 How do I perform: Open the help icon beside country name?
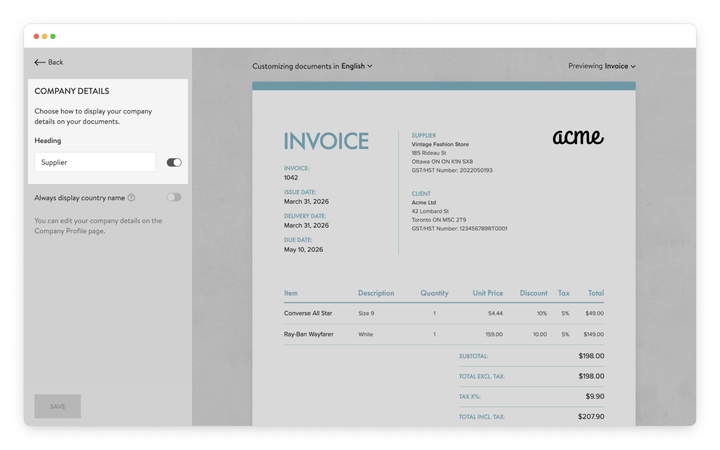coord(131,198)
